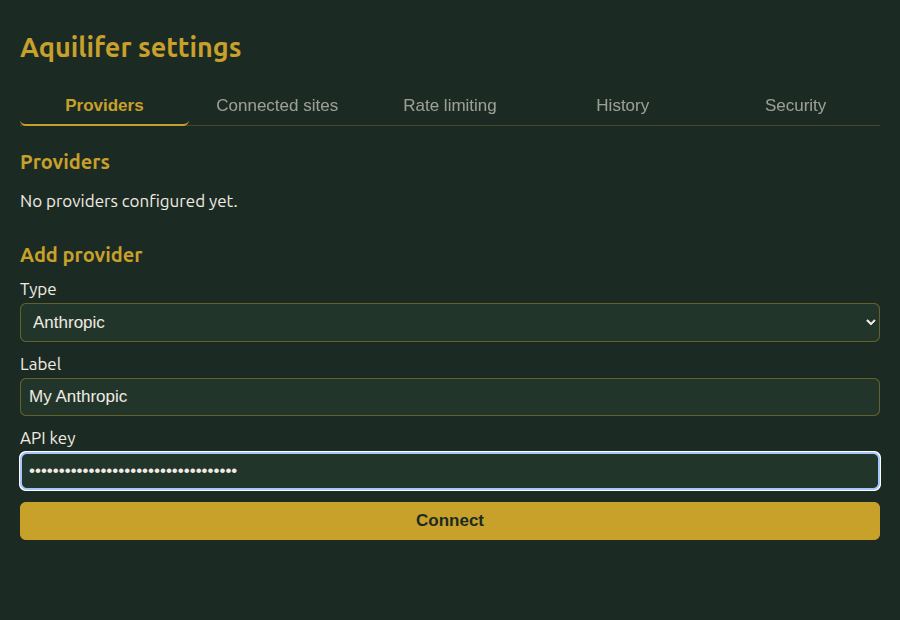Switch to the Security tab
Screen dimensions: 900x620
[796, 106]
